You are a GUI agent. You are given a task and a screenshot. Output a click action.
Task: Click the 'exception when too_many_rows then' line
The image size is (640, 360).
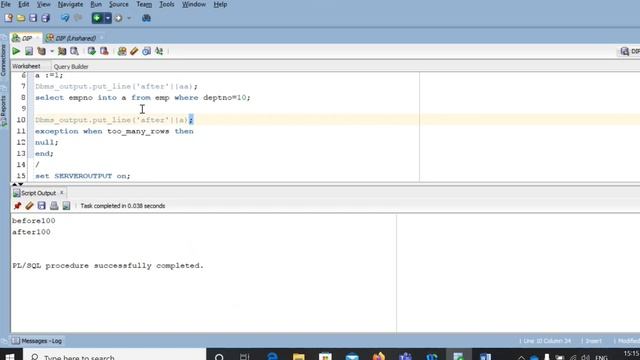[114, 131]
